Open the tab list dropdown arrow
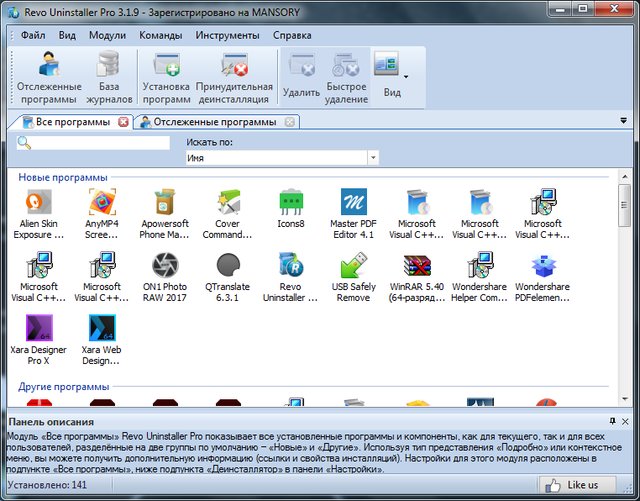Image resolution: width=640 pixels, height=501 pixels. click(624, 121)
